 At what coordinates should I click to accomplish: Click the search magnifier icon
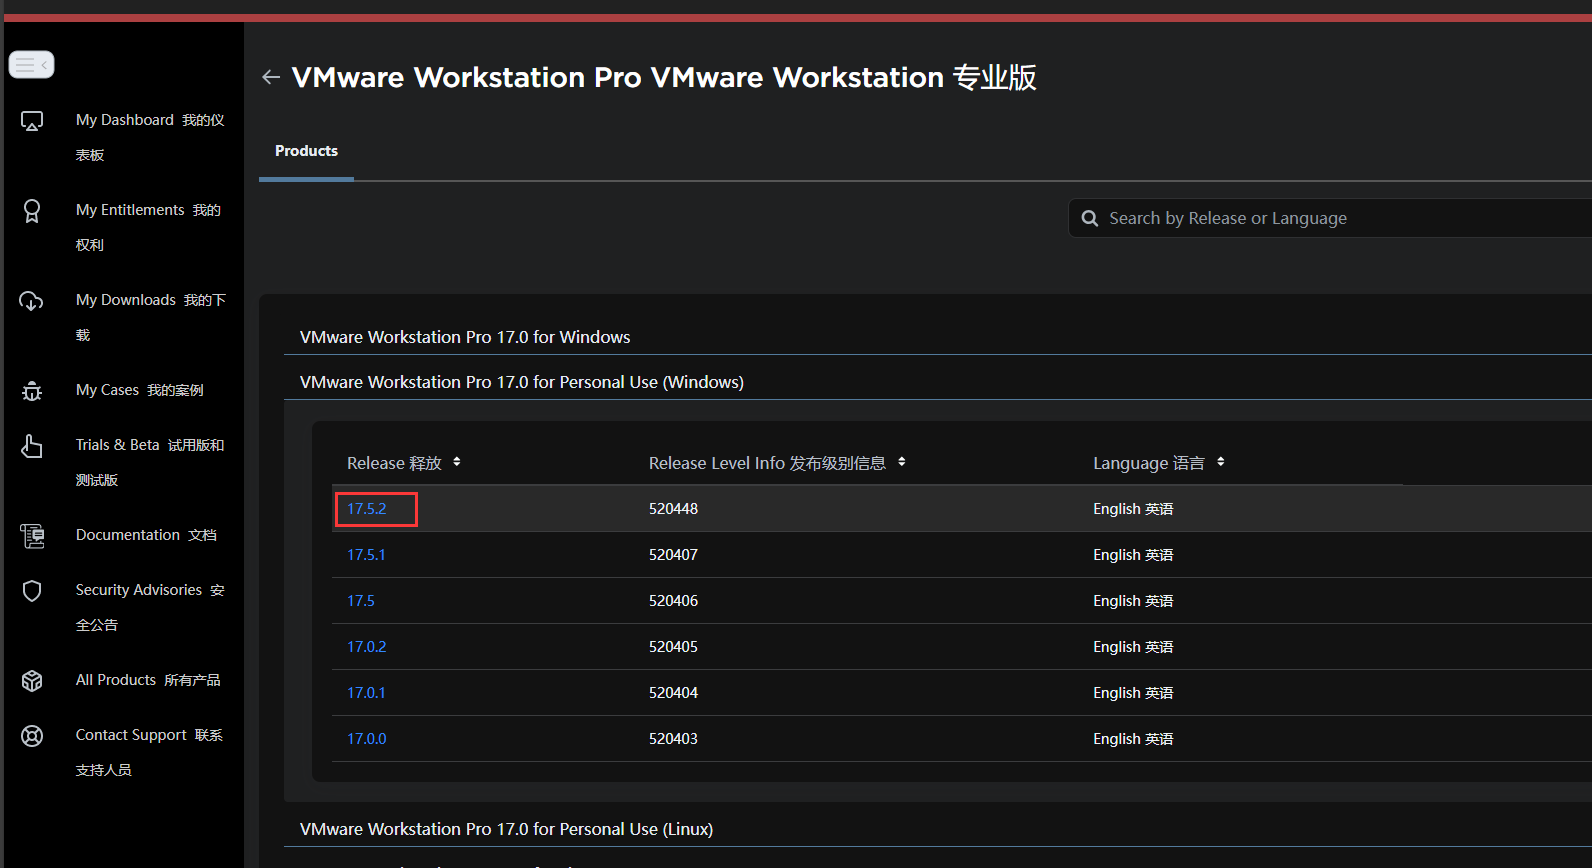coord(1090,218)
